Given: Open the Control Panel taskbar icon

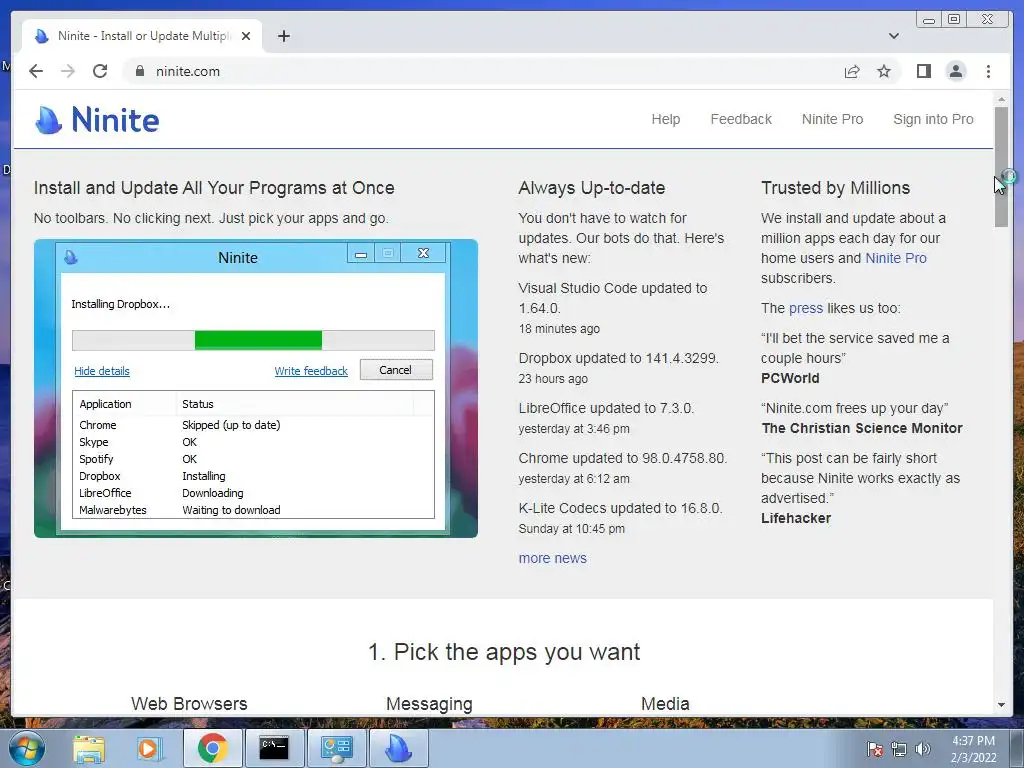Looking at the screenshot, I should [336, 748].
